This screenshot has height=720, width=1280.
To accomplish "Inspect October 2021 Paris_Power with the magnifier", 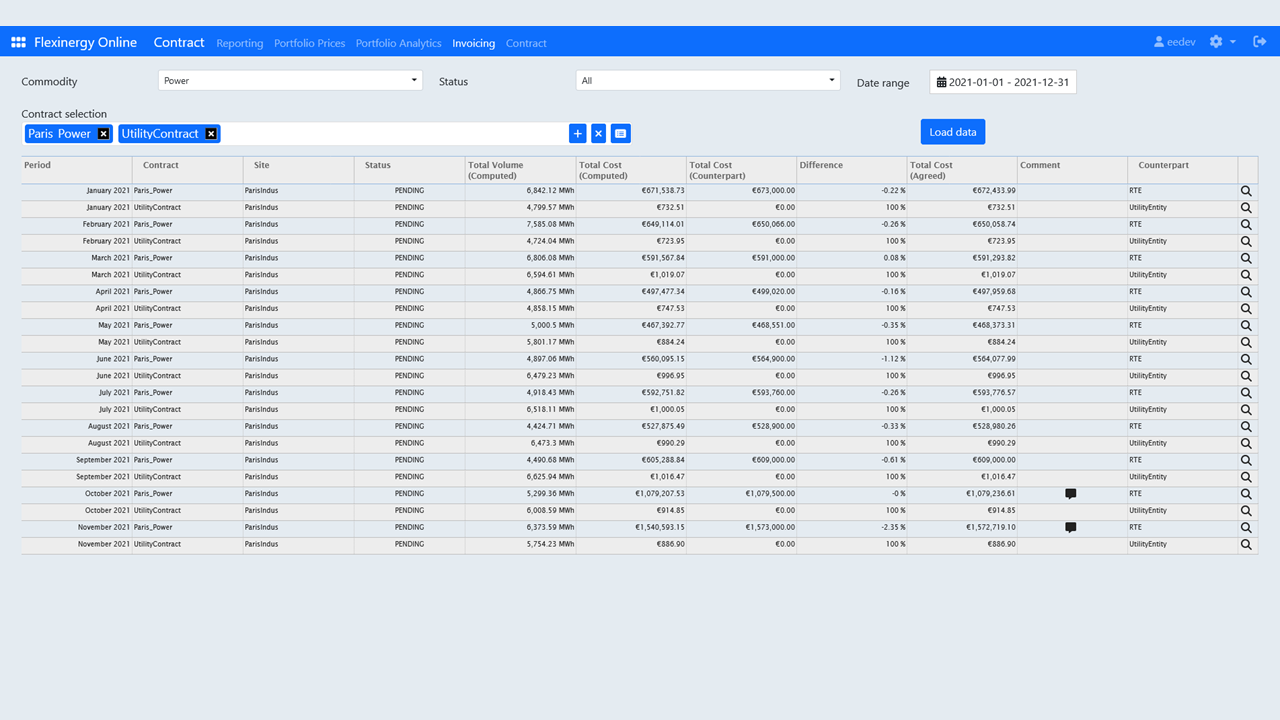I will coord(1246,494).
